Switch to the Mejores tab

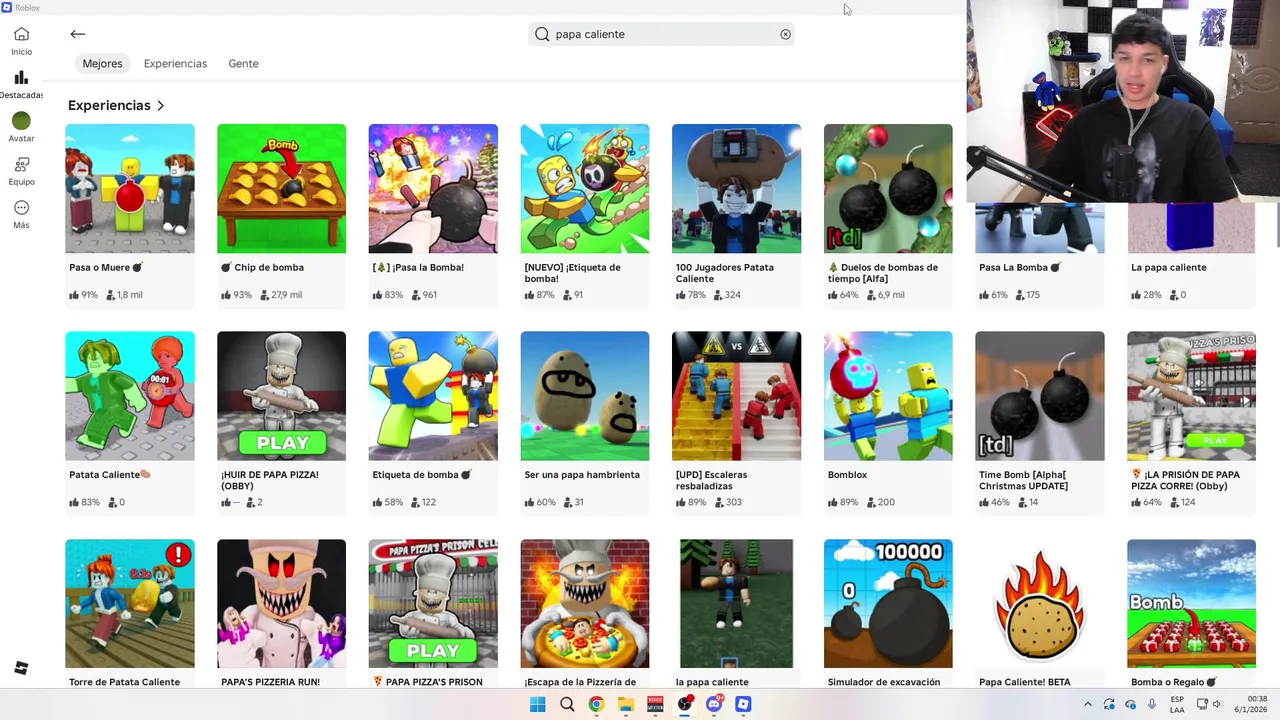pos(102,63)
